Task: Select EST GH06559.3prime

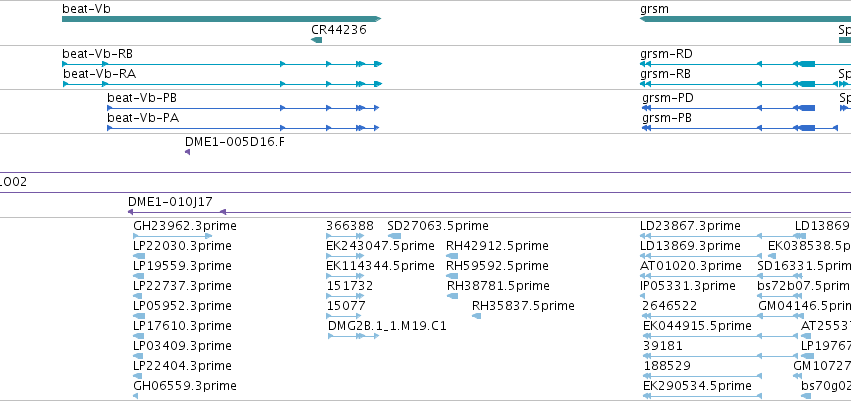Action: point(136,396)
